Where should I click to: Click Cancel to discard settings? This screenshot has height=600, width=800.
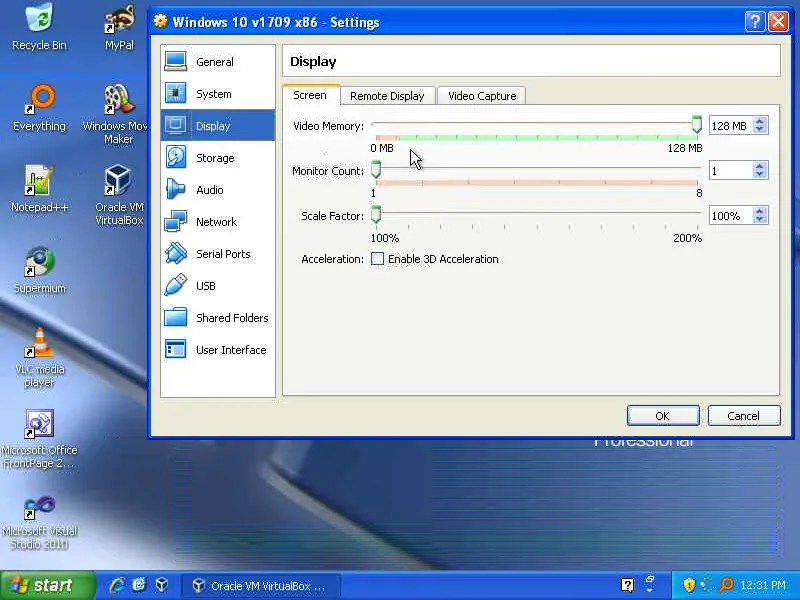pos(744,416)
